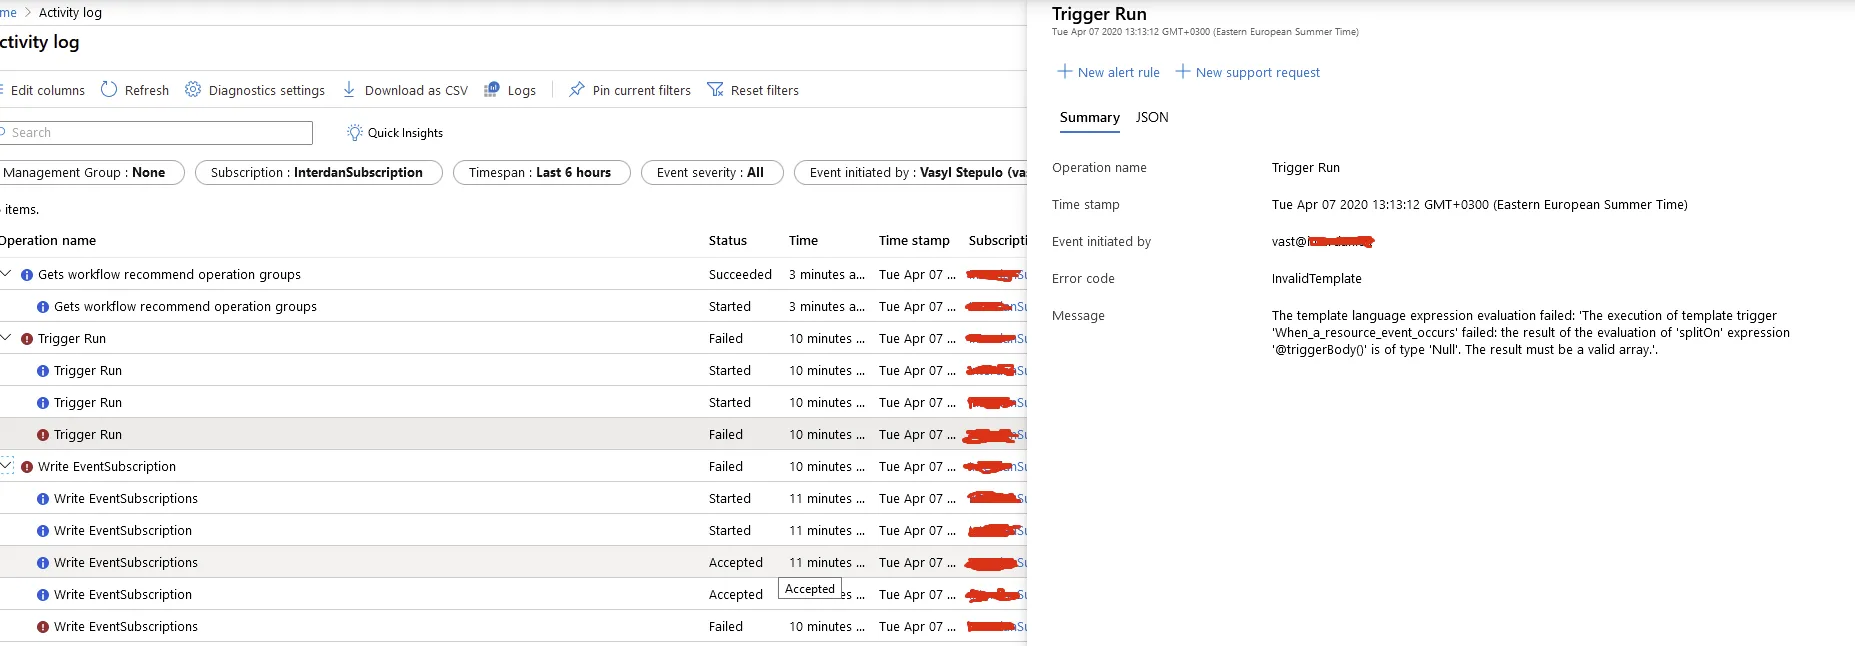Select the Summary tab

1089,117
